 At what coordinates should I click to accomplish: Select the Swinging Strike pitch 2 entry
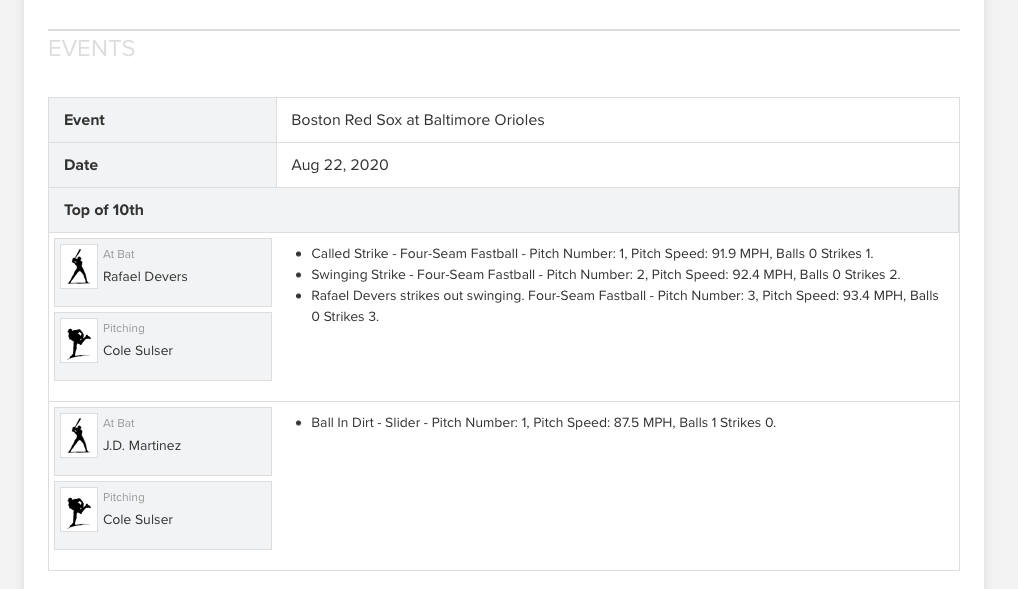605,275
